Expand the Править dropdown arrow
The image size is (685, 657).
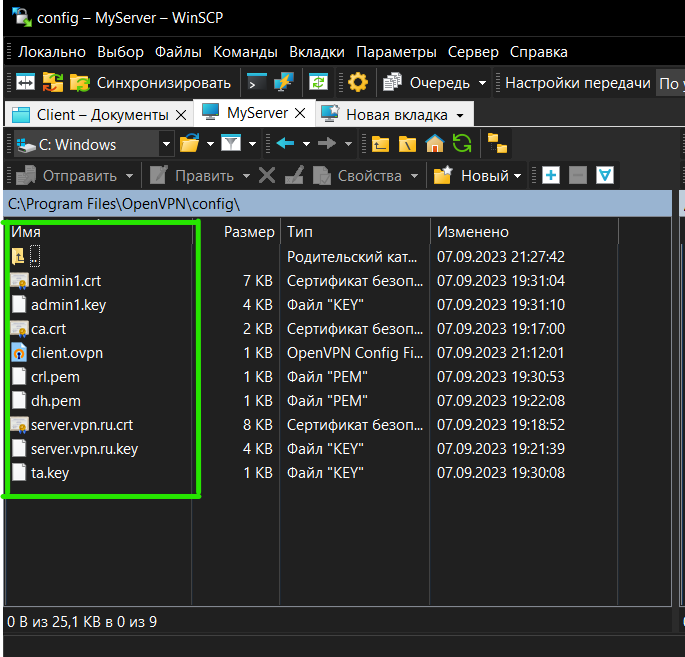coord(246,176)
